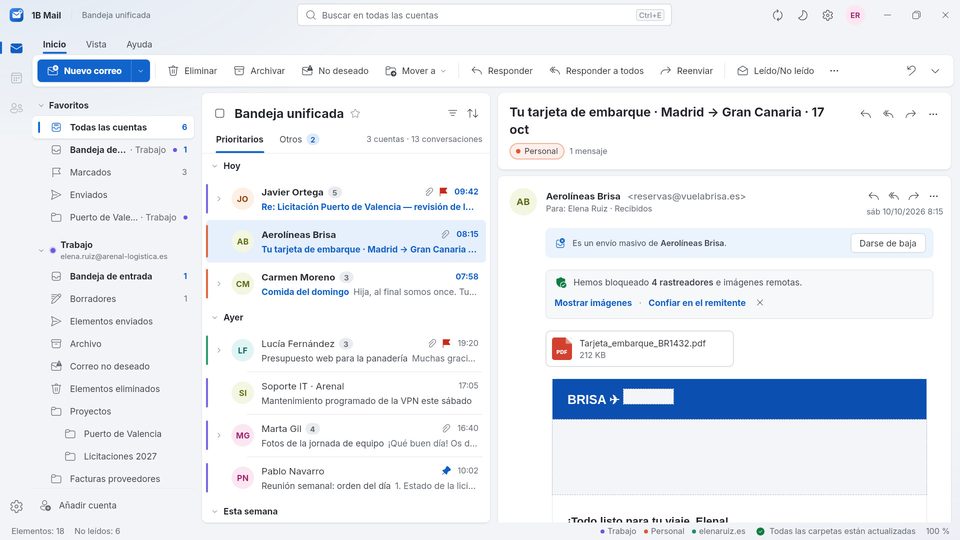Open Soporte IT - Arenal email

pos(347,393)
